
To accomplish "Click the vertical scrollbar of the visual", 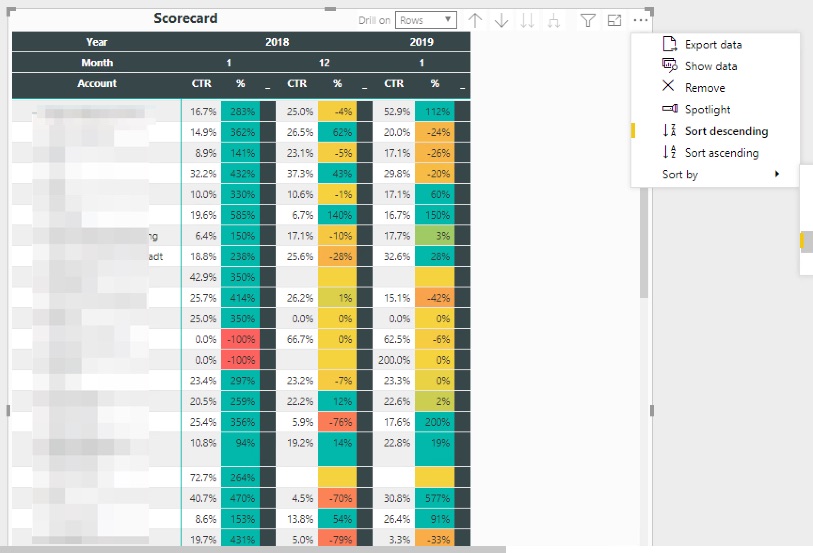I will coord(644,243).
